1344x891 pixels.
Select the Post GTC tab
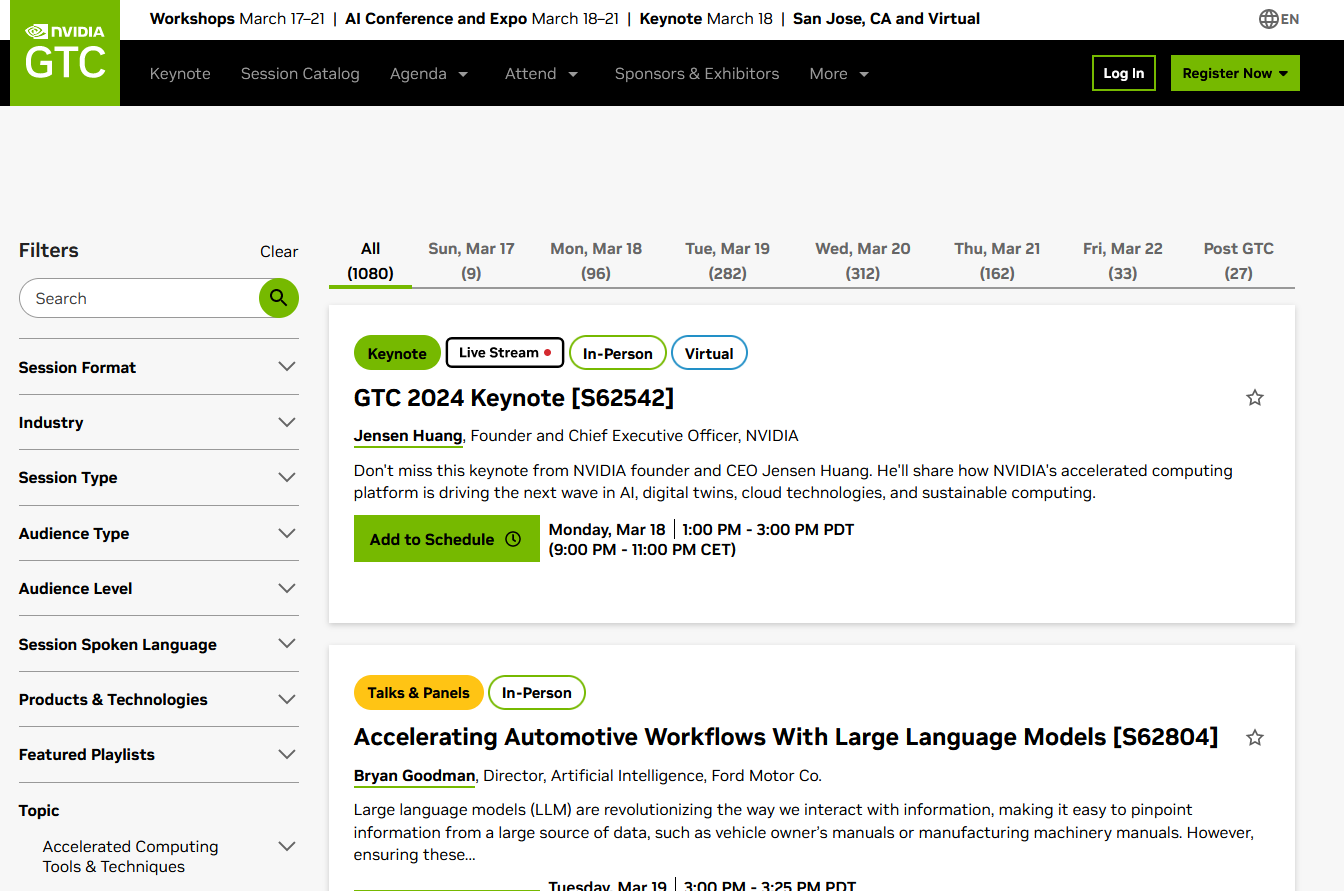coord(1239,261)
